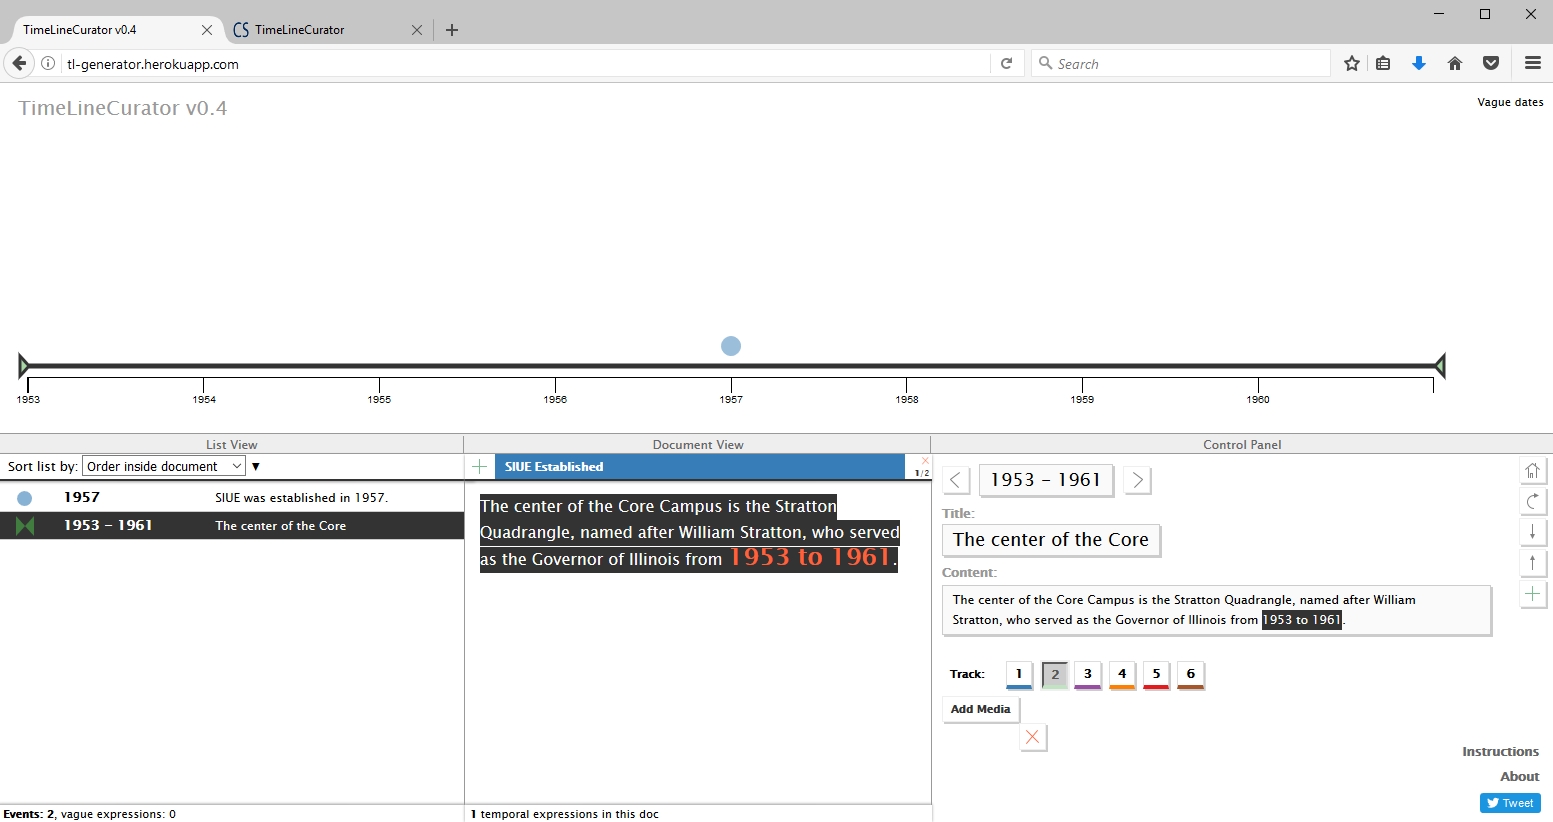
Task: Click the up arrow icon in control panel
Action: point(1532,564)
